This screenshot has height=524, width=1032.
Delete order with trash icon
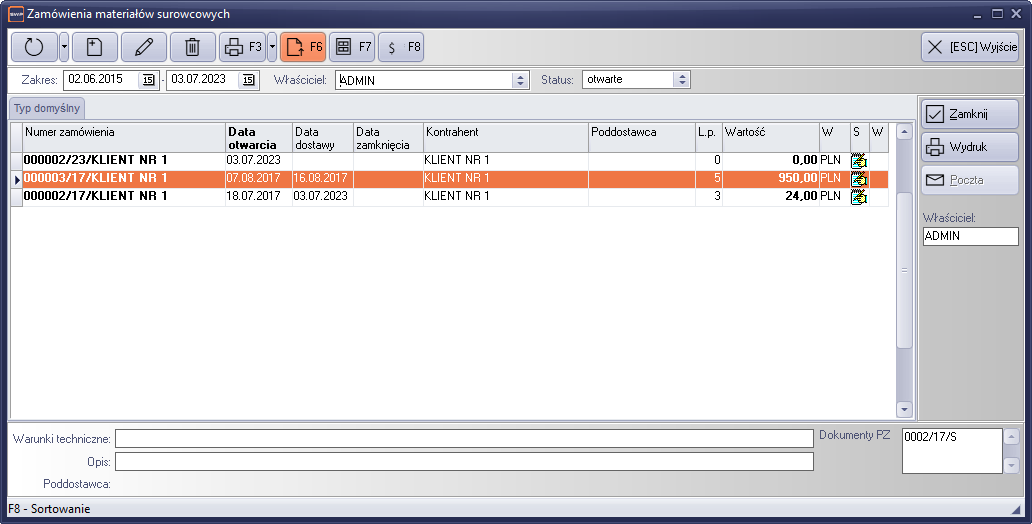(193, 47)
